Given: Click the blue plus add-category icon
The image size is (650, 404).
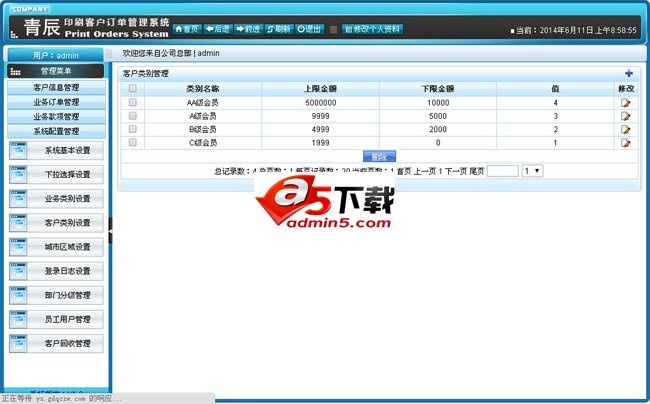Looking at the screenshot, I should [x=628, y=73].
